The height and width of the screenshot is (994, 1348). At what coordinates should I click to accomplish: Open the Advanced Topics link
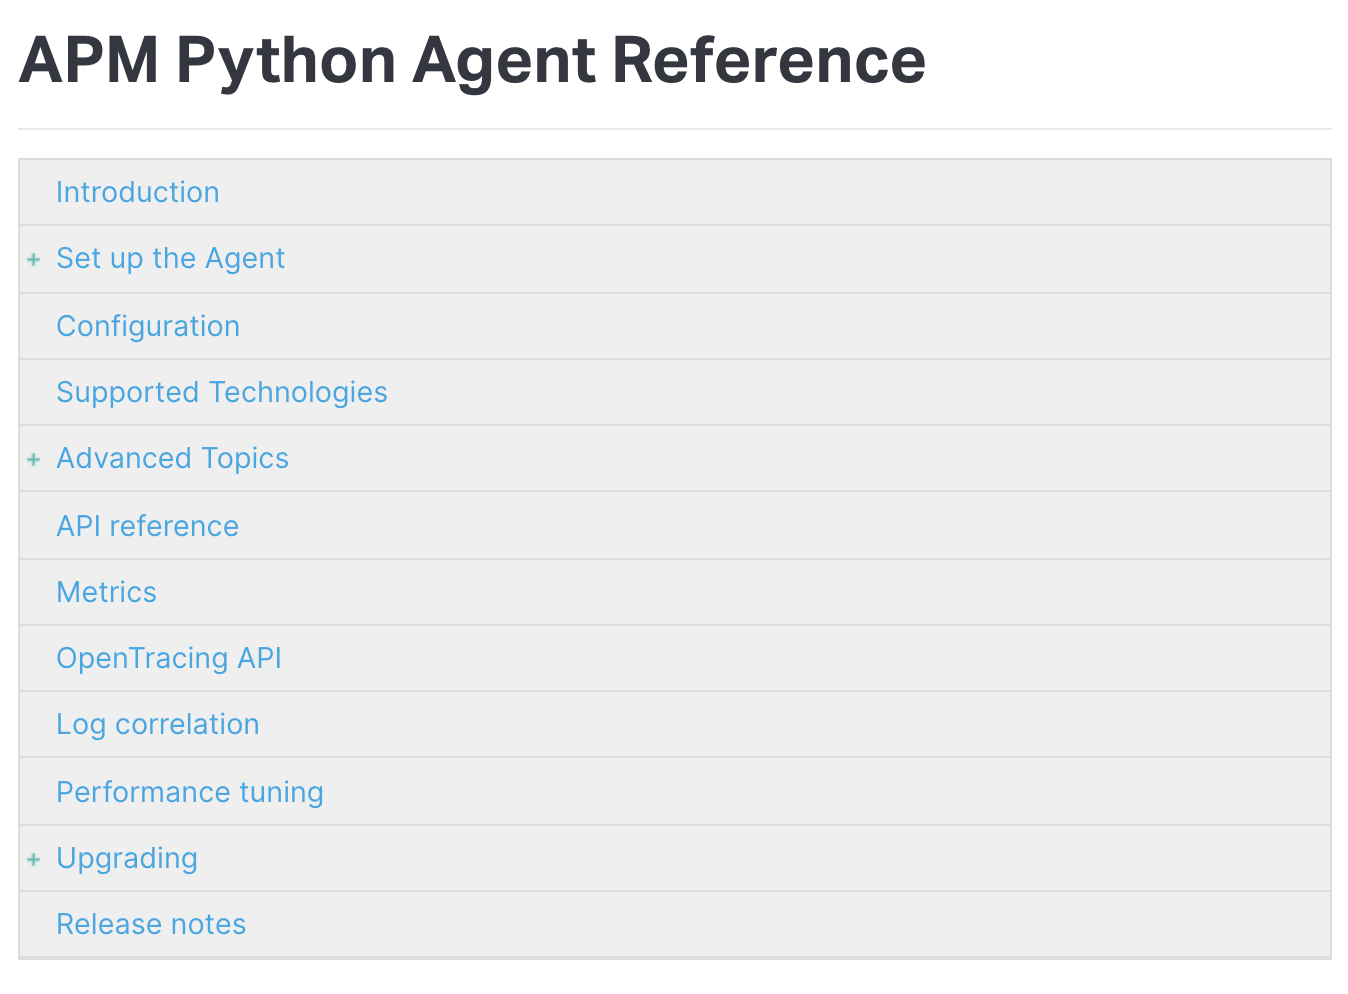pyautogui.click(x=172, y=458)
